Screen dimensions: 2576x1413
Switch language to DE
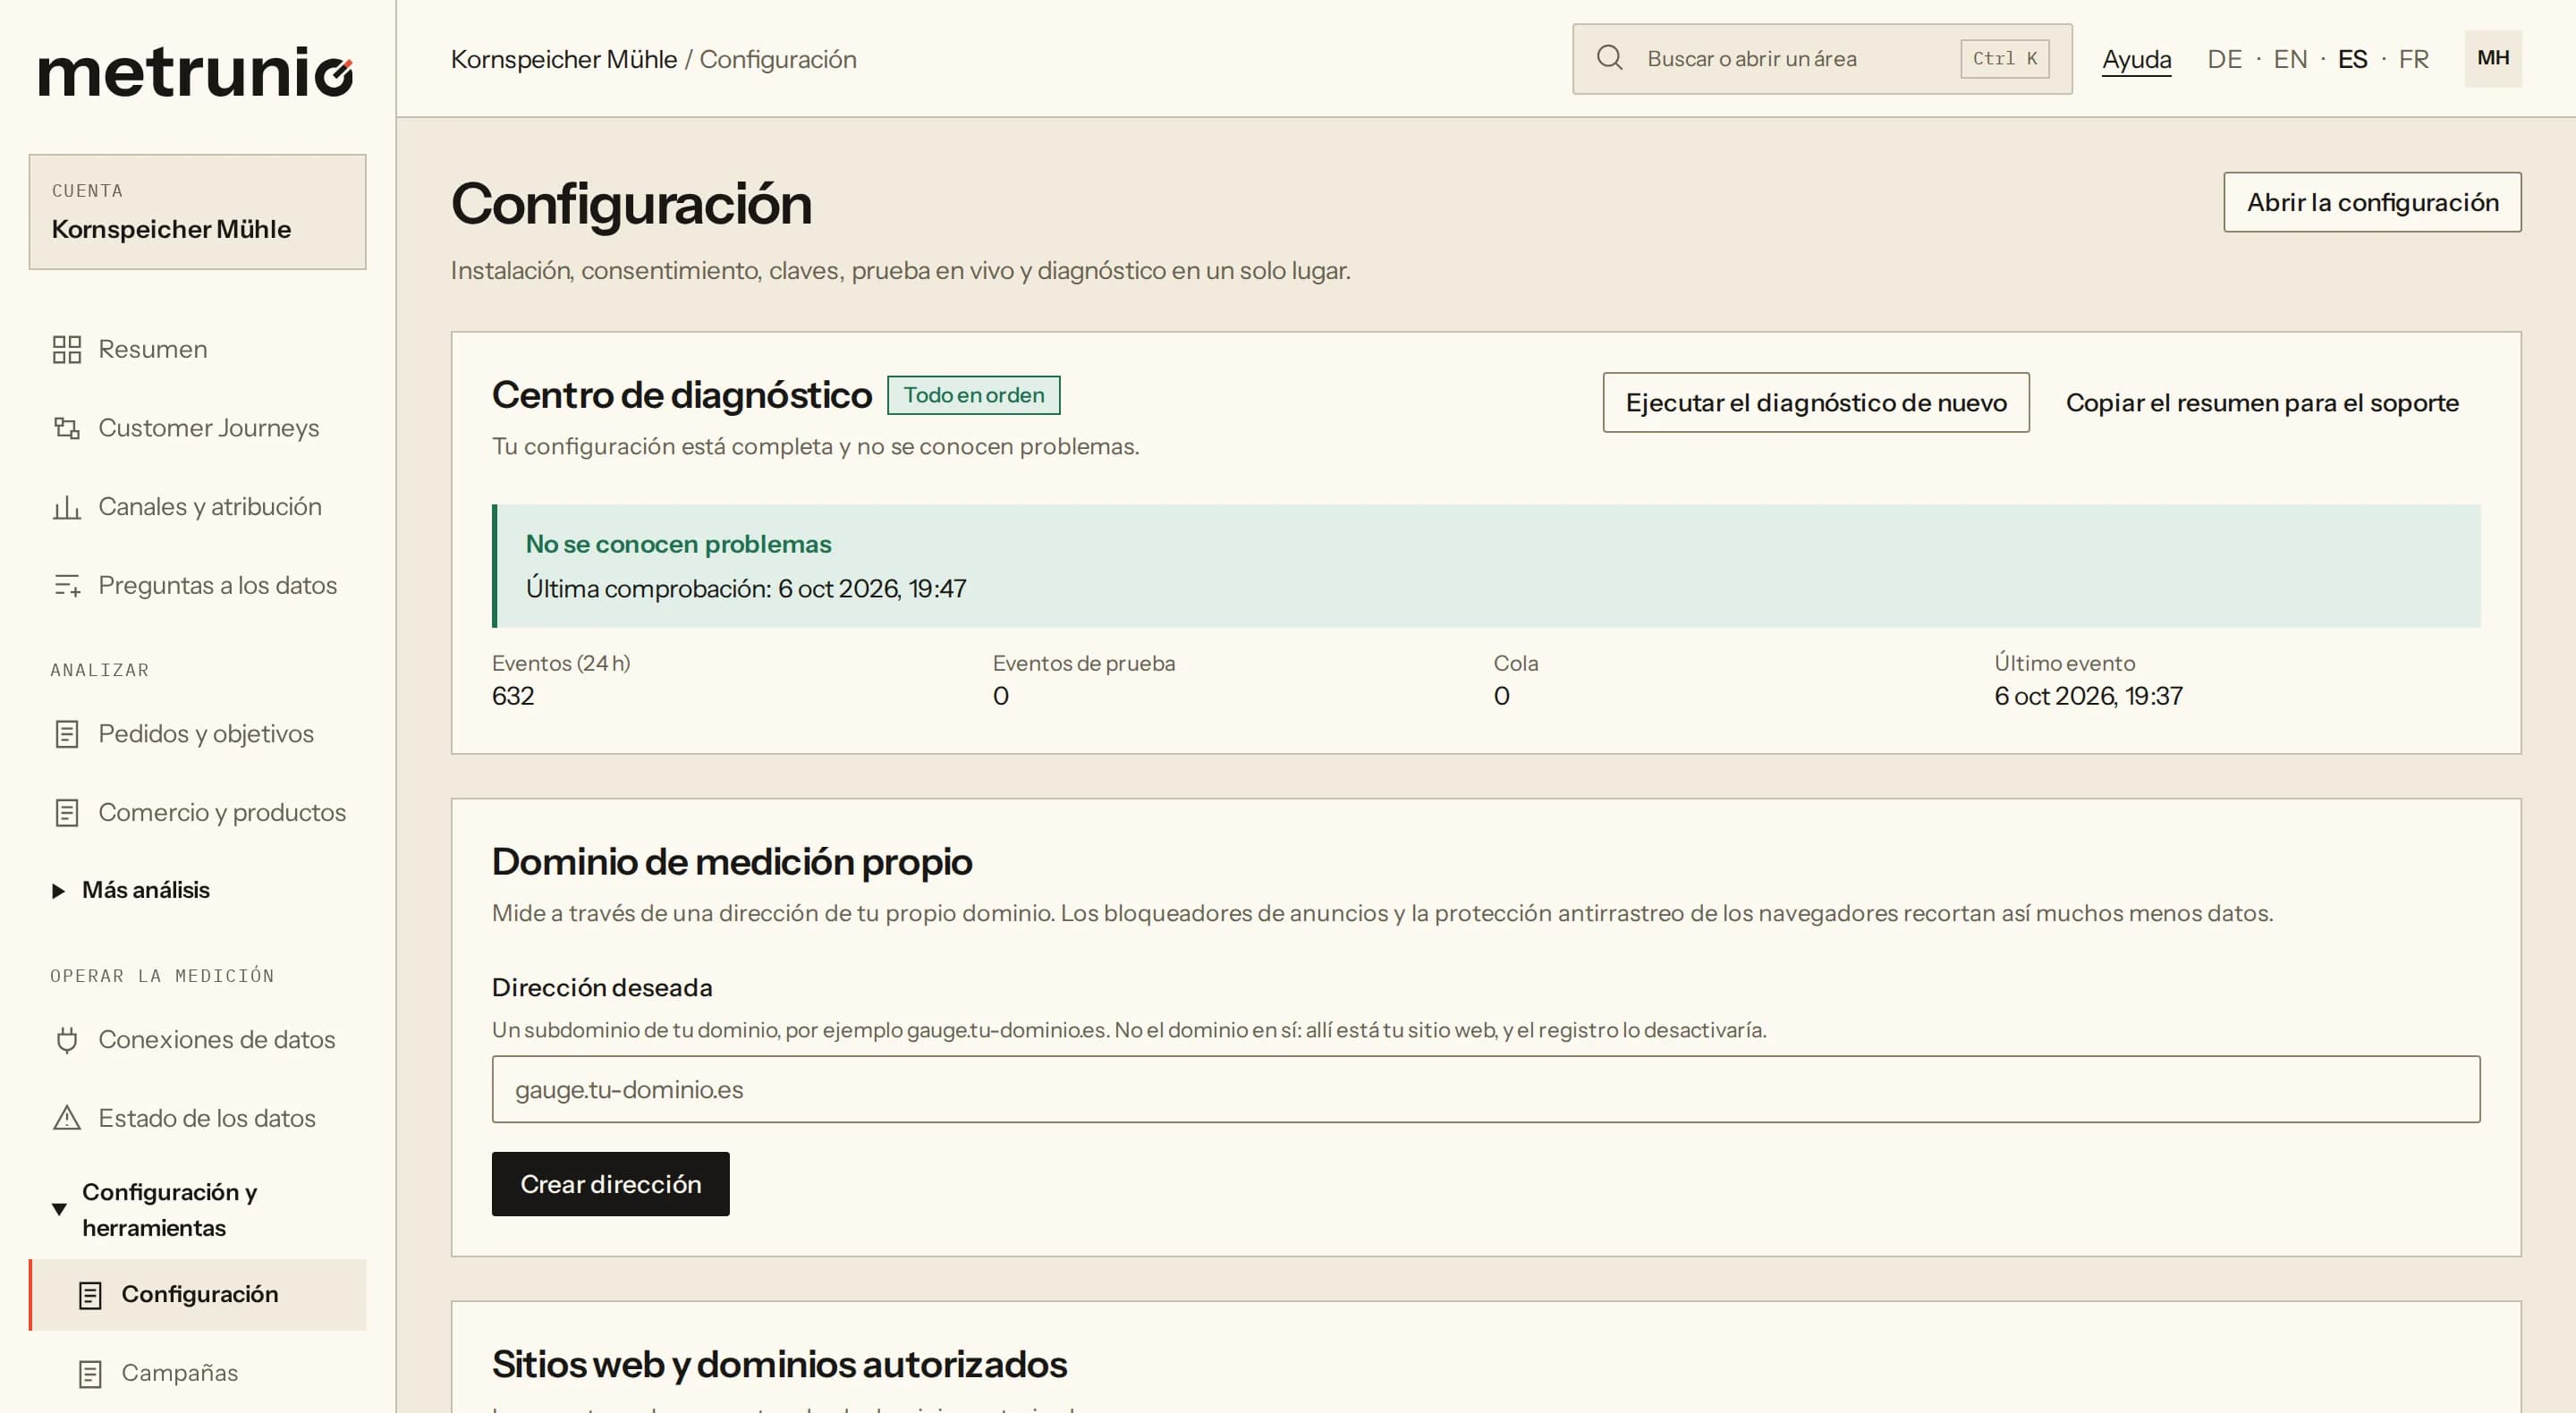pyautogui.click(x=2224, y=59)
